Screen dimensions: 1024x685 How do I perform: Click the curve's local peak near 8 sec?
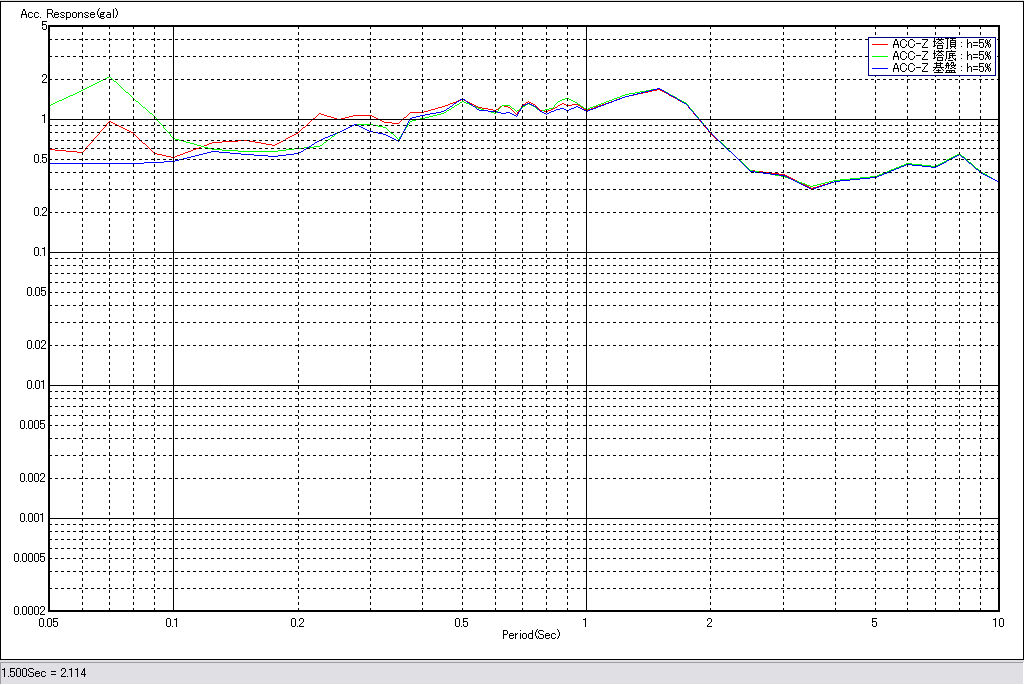click(x=960, y=154)
